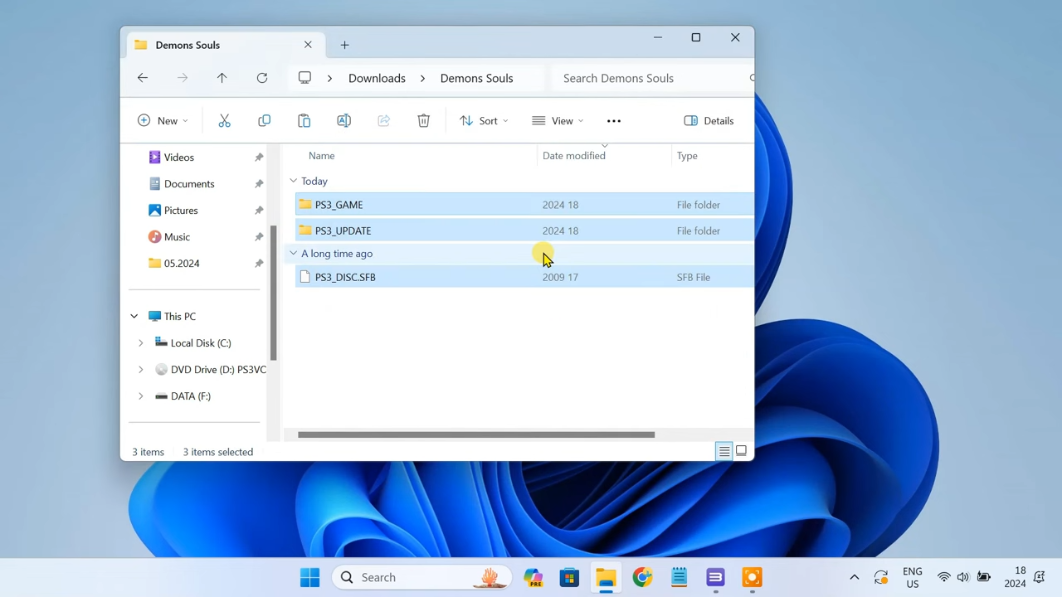Image resolution: width=1062 pixels, height=597 pixels.
Task: Select PS3_DISC.SFB file
Action: (x=524, y=277)
